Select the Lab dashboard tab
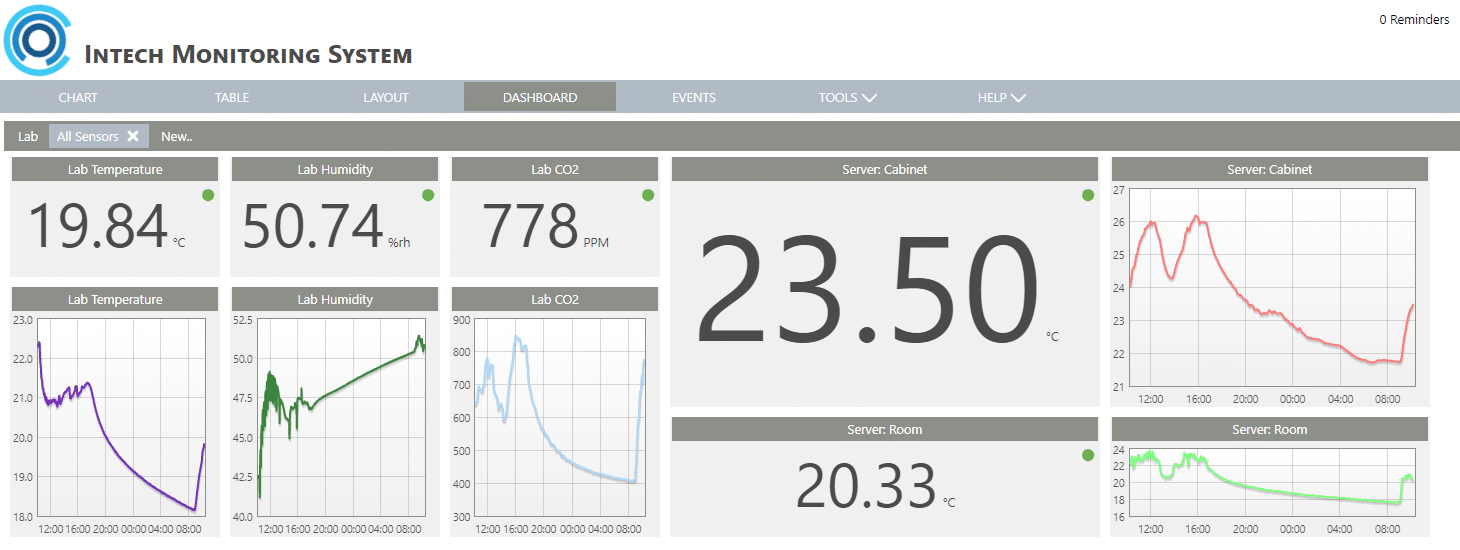 point(28,136)
